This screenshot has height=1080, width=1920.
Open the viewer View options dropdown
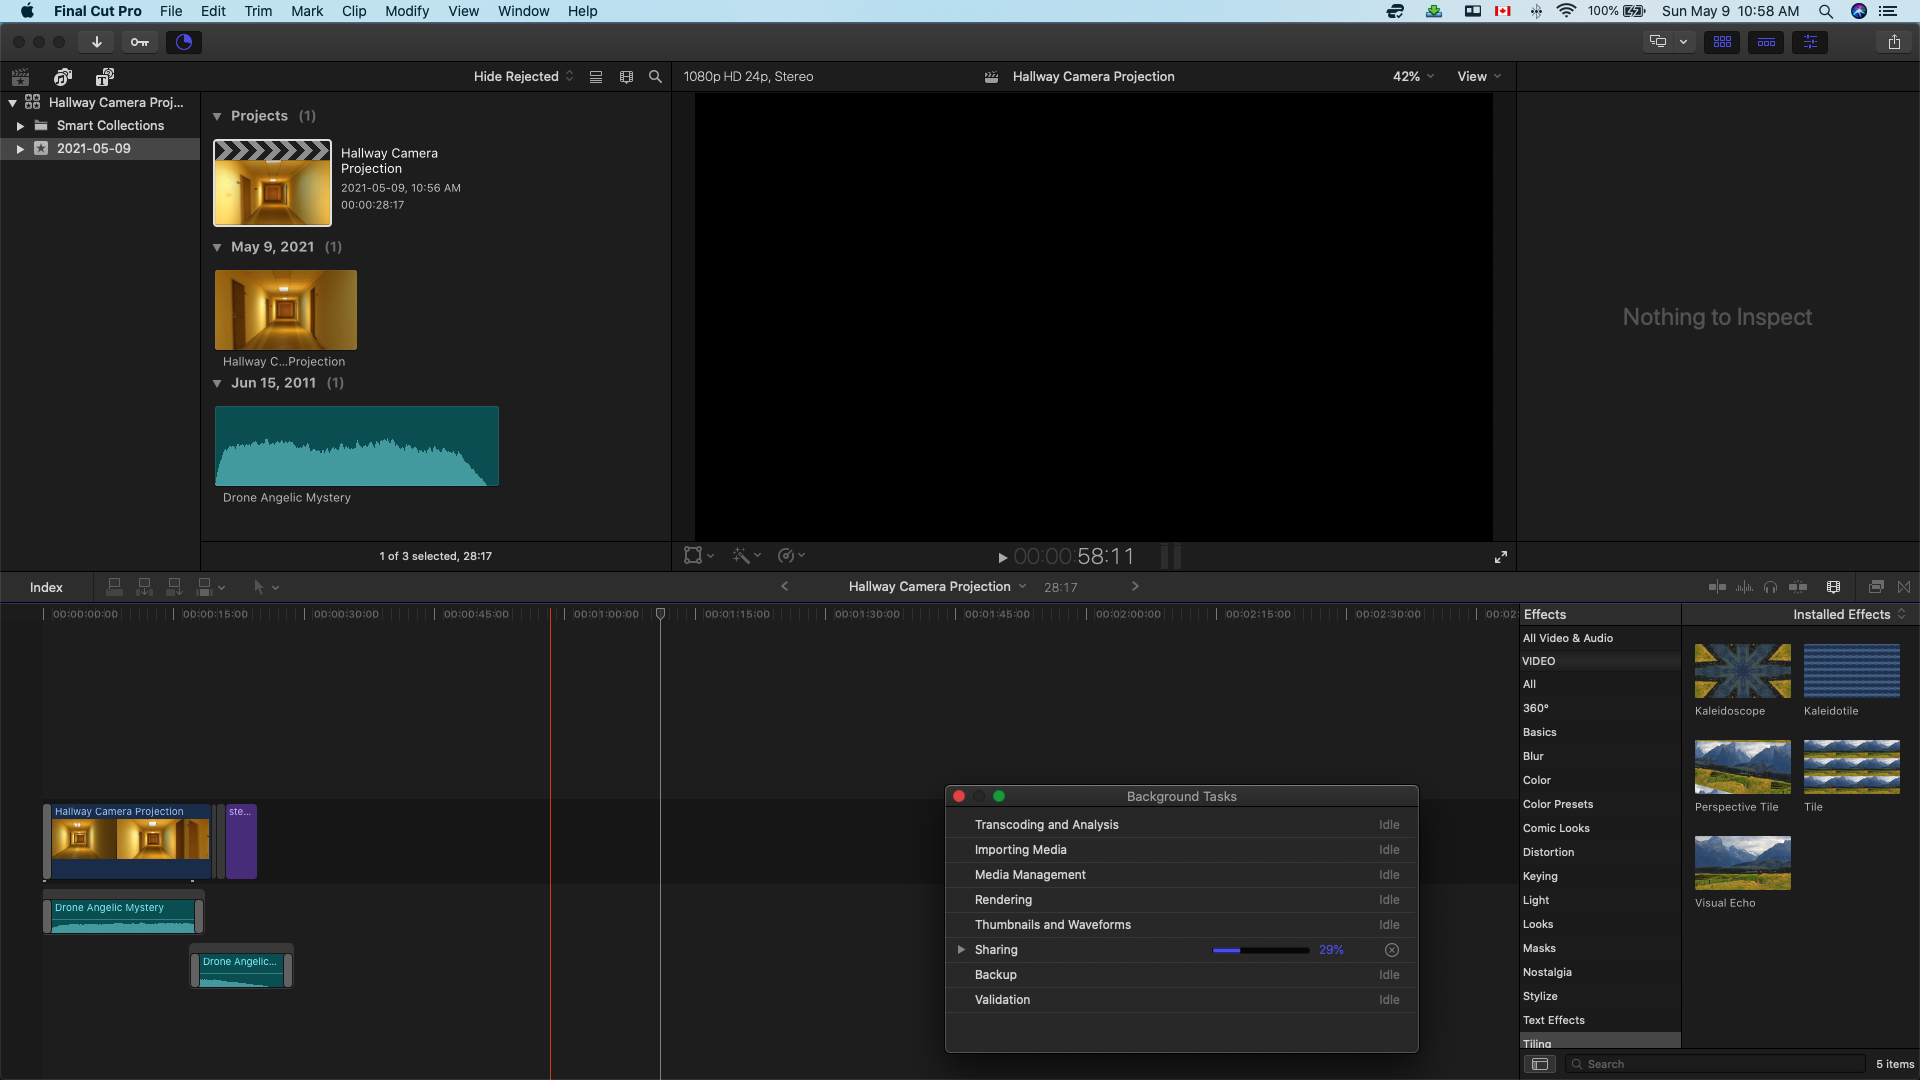click(x=1479, y=77)
